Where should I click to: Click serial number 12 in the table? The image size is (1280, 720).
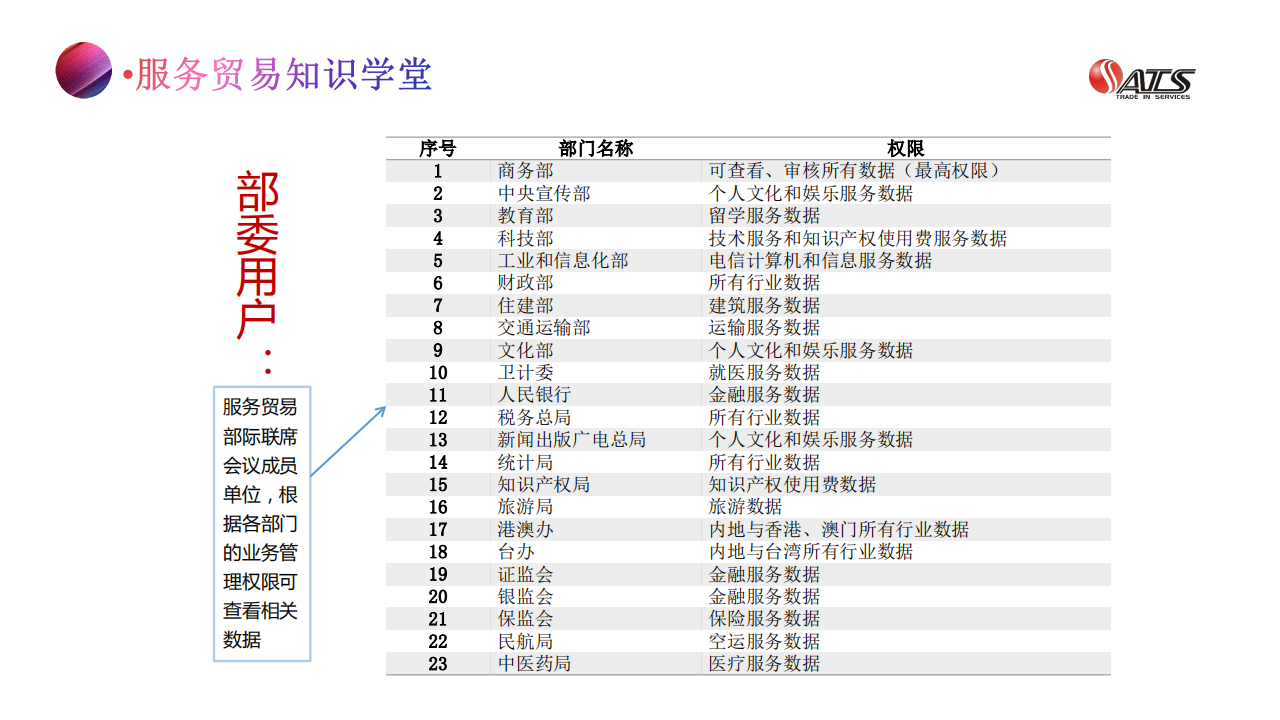[438, 417]
